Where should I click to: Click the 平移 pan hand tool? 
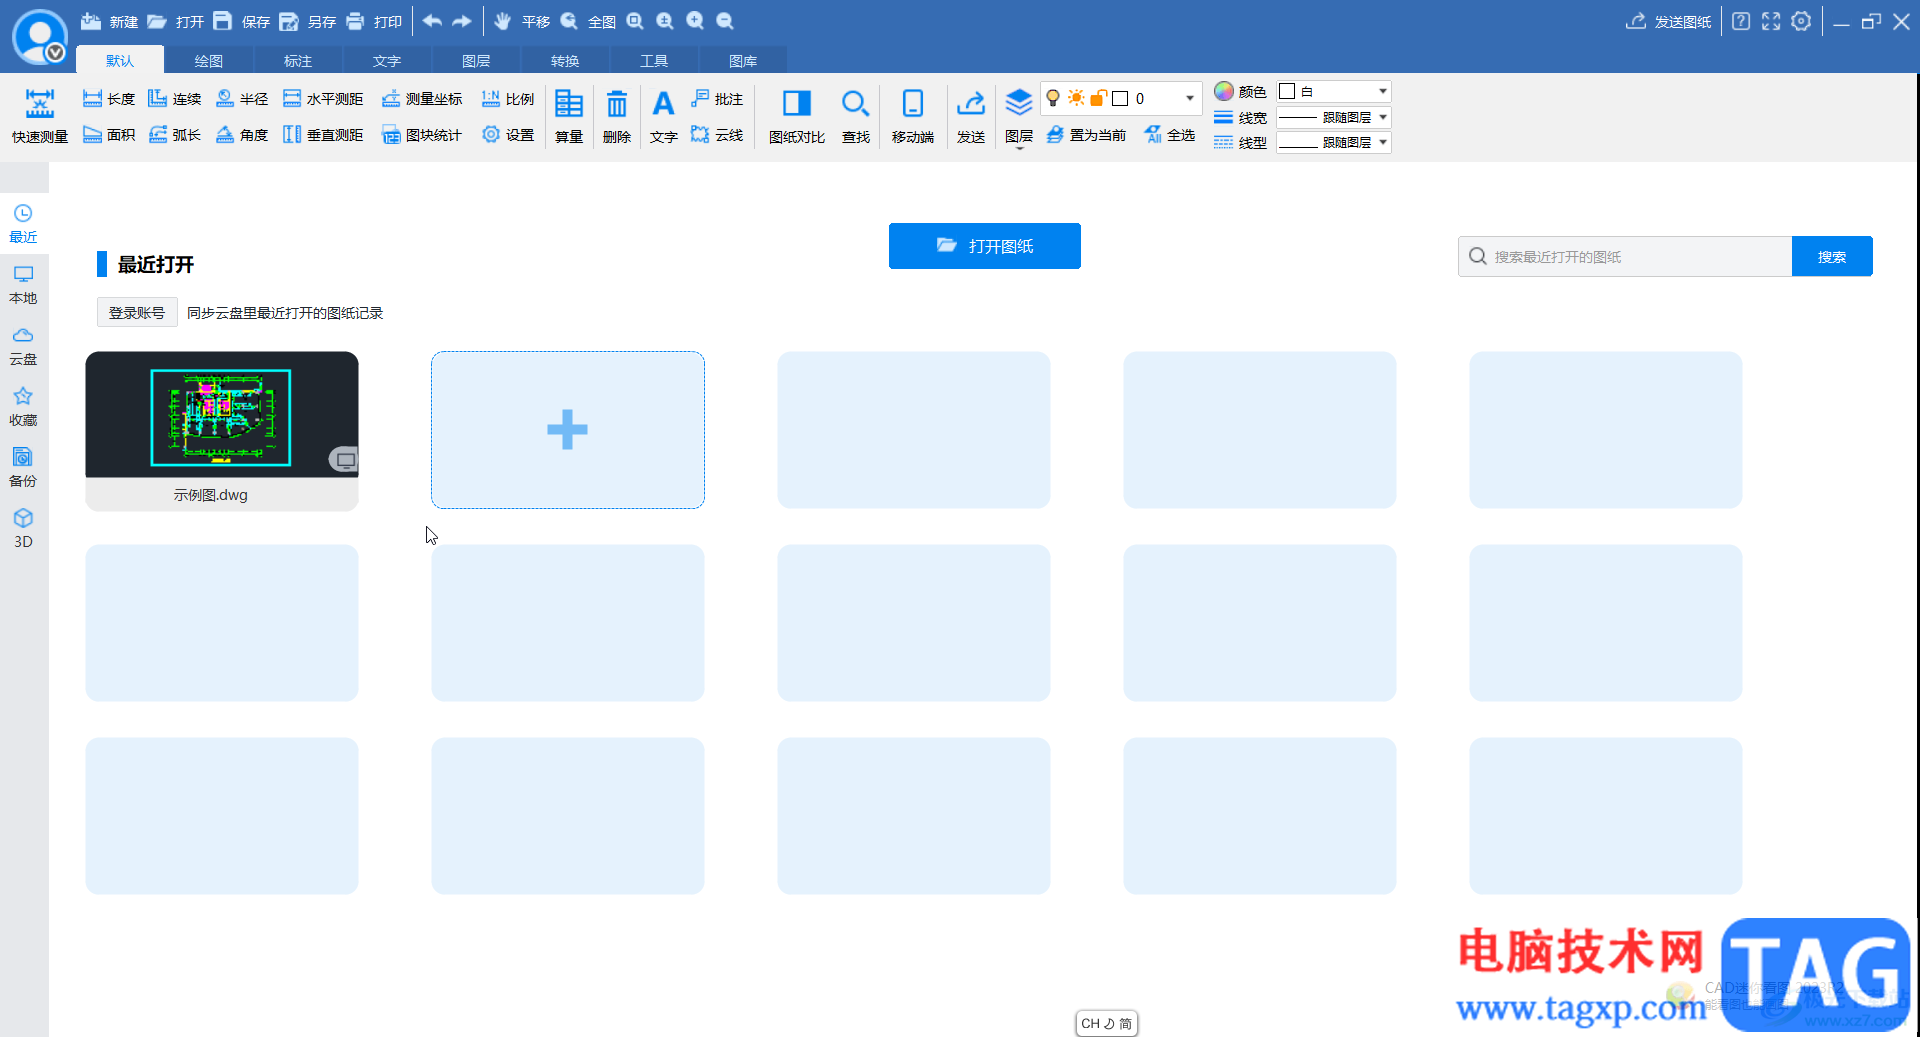[521, 21]
